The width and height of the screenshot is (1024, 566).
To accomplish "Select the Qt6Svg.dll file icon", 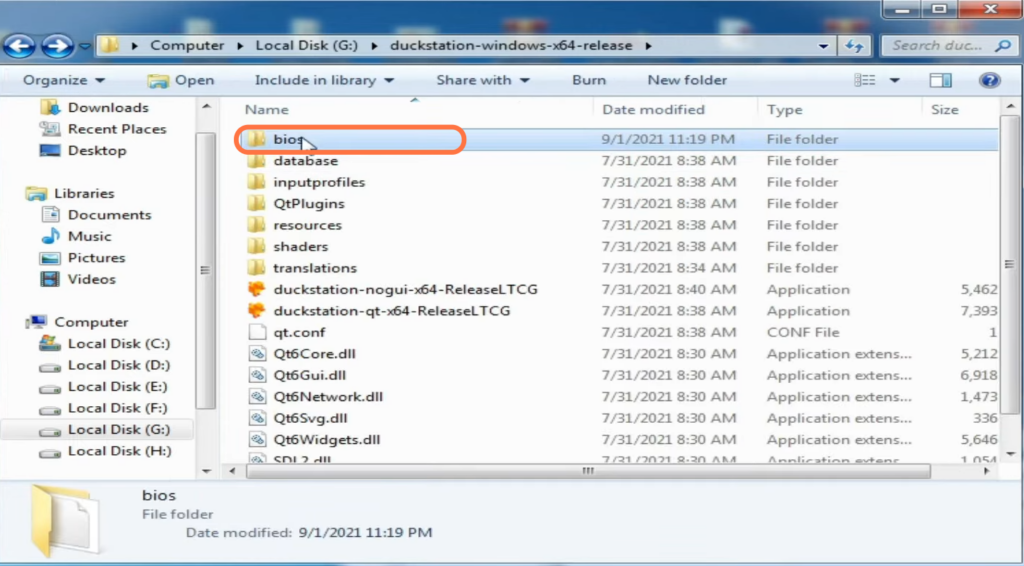I will pyautogui.click(x=257, y=418).
